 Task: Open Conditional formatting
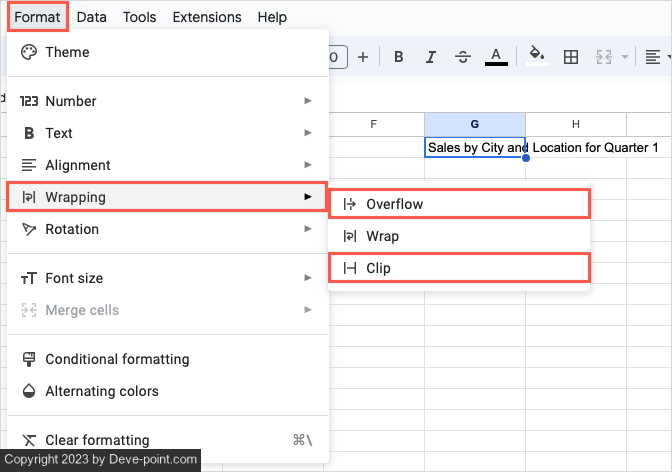pyautogui.click(x=116, y=359)
